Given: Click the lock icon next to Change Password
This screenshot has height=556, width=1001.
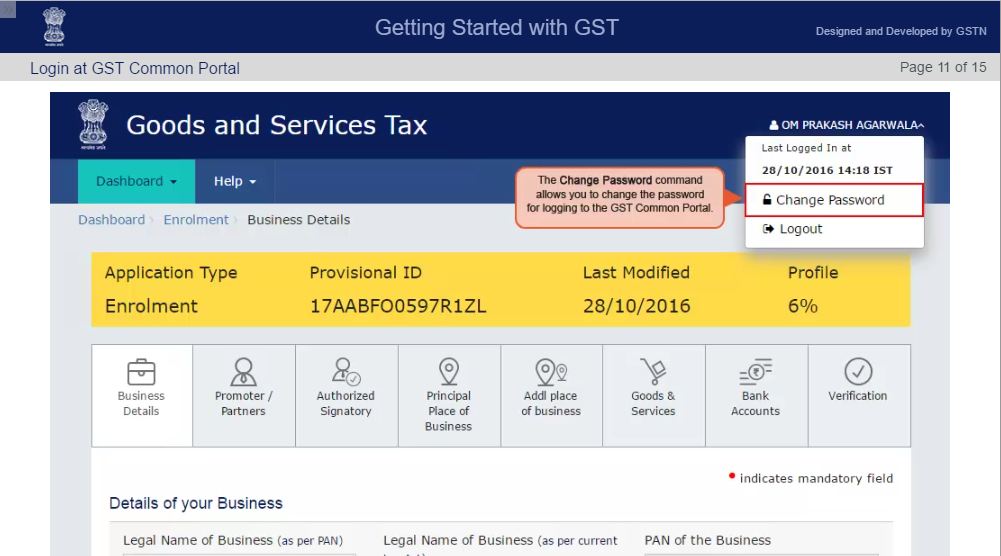Looking at the screenshot, I should click(767, 200).
